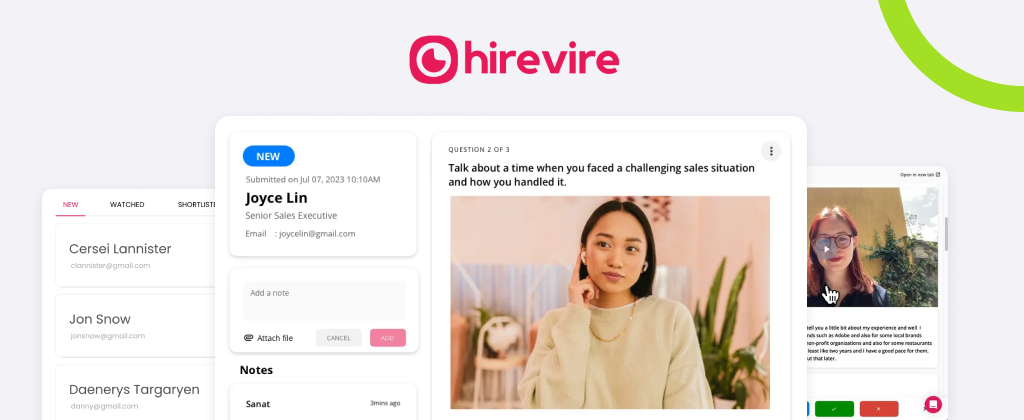Image resolution: width=1024 pixels, height=420 pixels.
Task: Click the paperclip Attach file icon
Action: coord(248,338)
